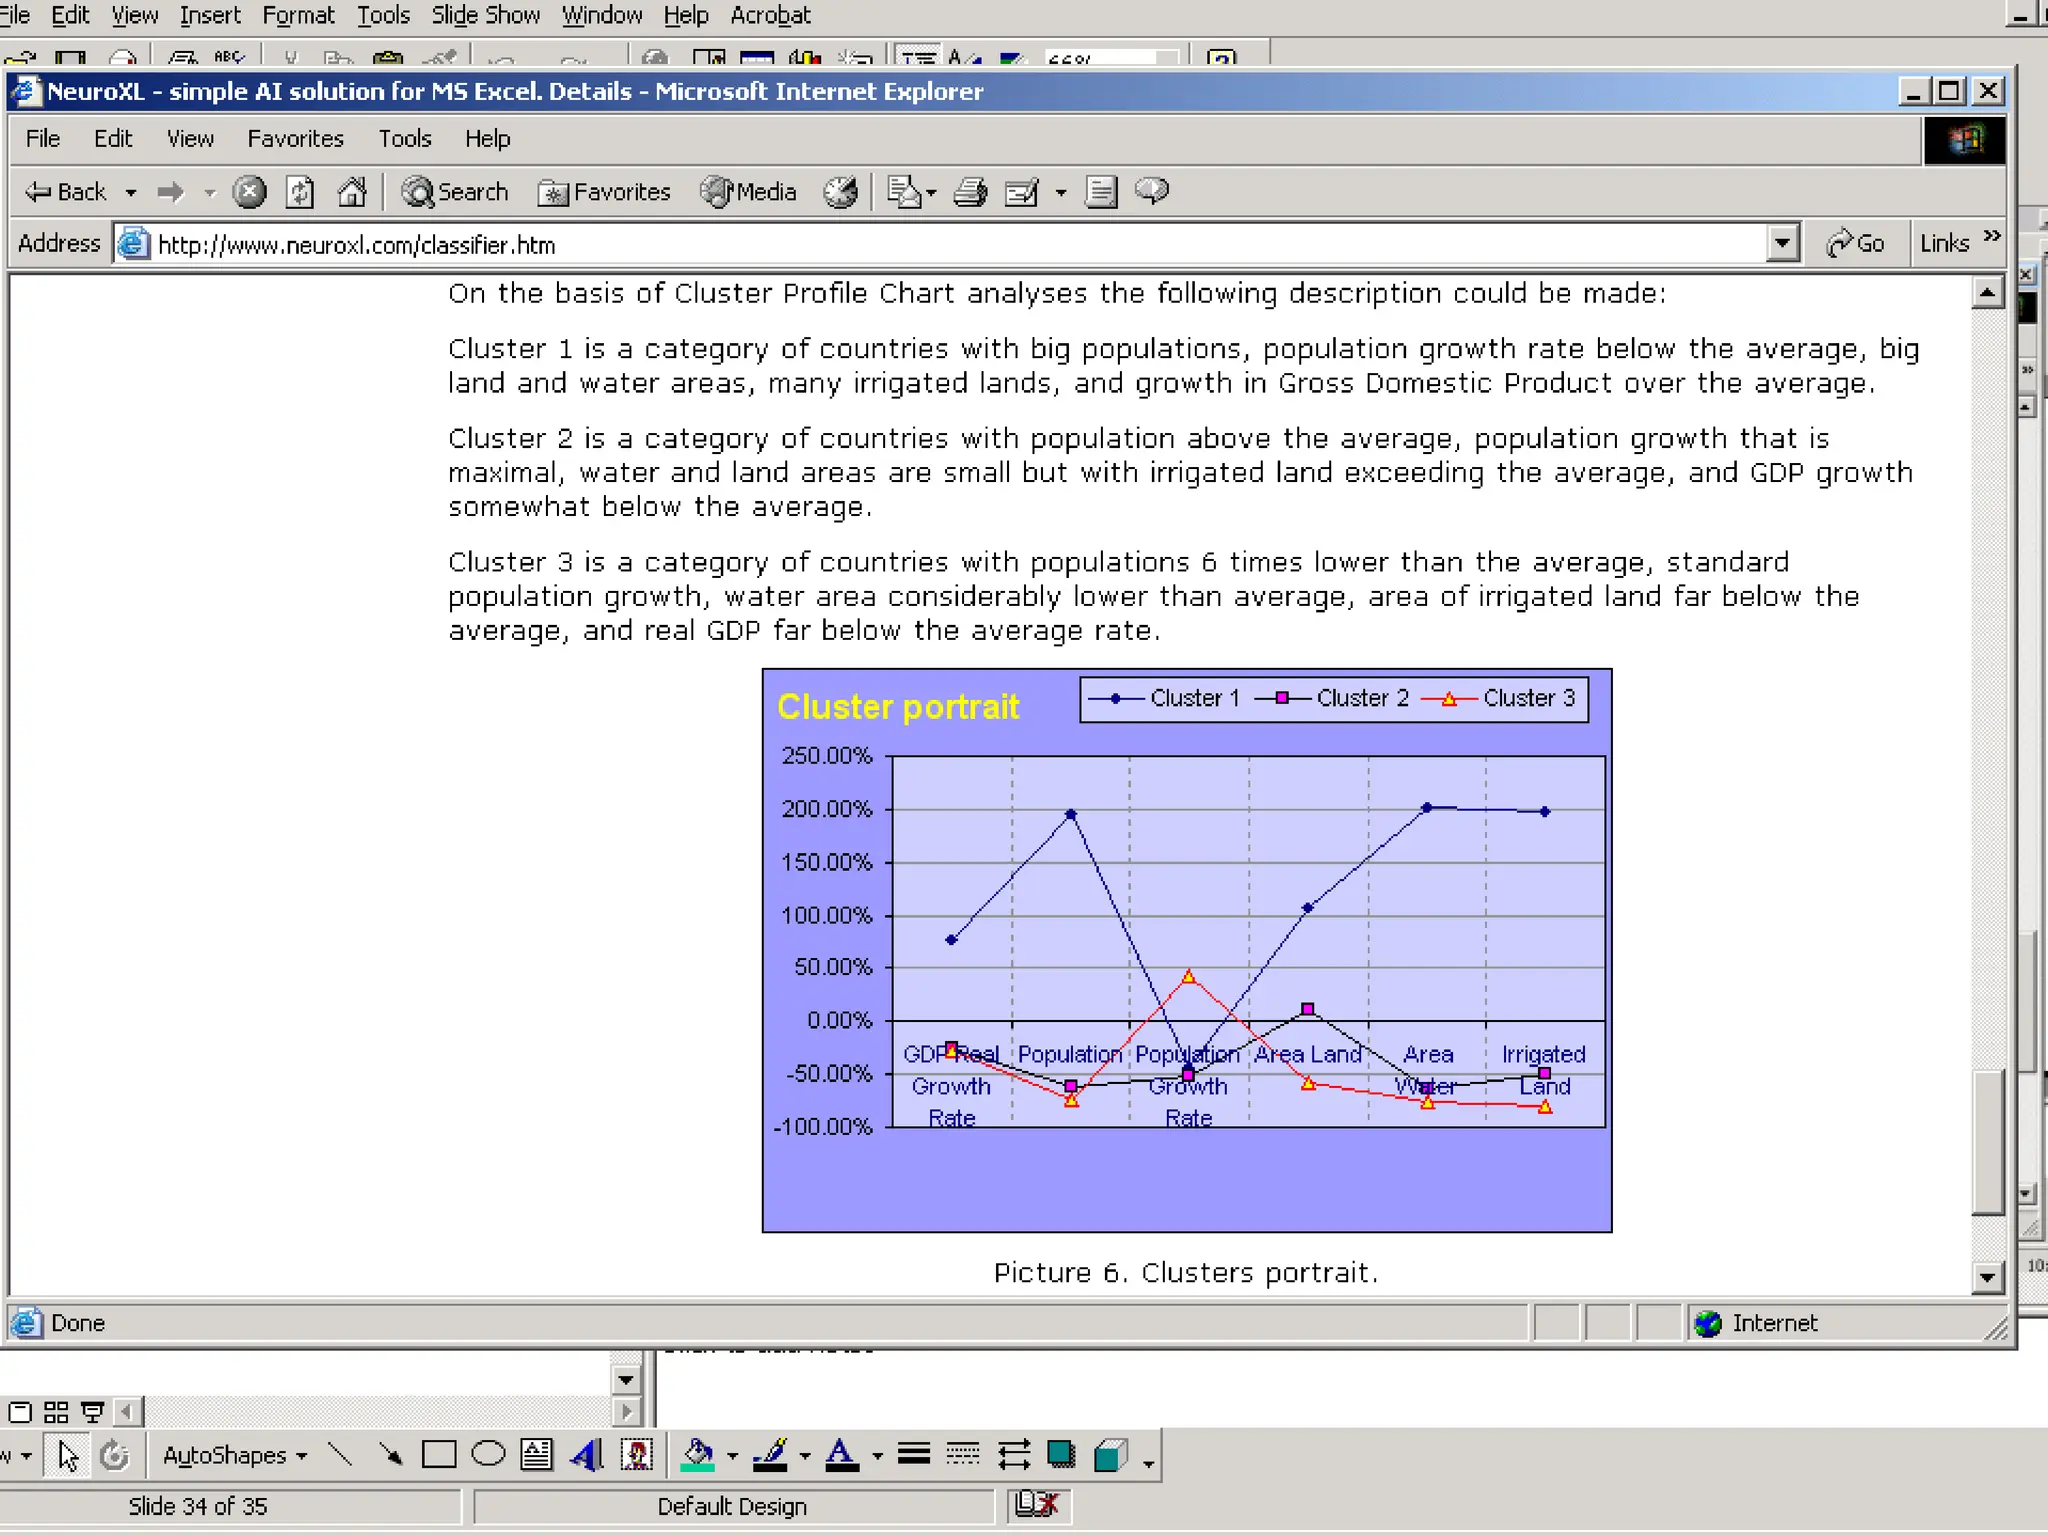The image size is (2048, 1536).
Task: Insert WordArt from drawing toolbar
Action: pyautogui.click(x=587, y=1455)
